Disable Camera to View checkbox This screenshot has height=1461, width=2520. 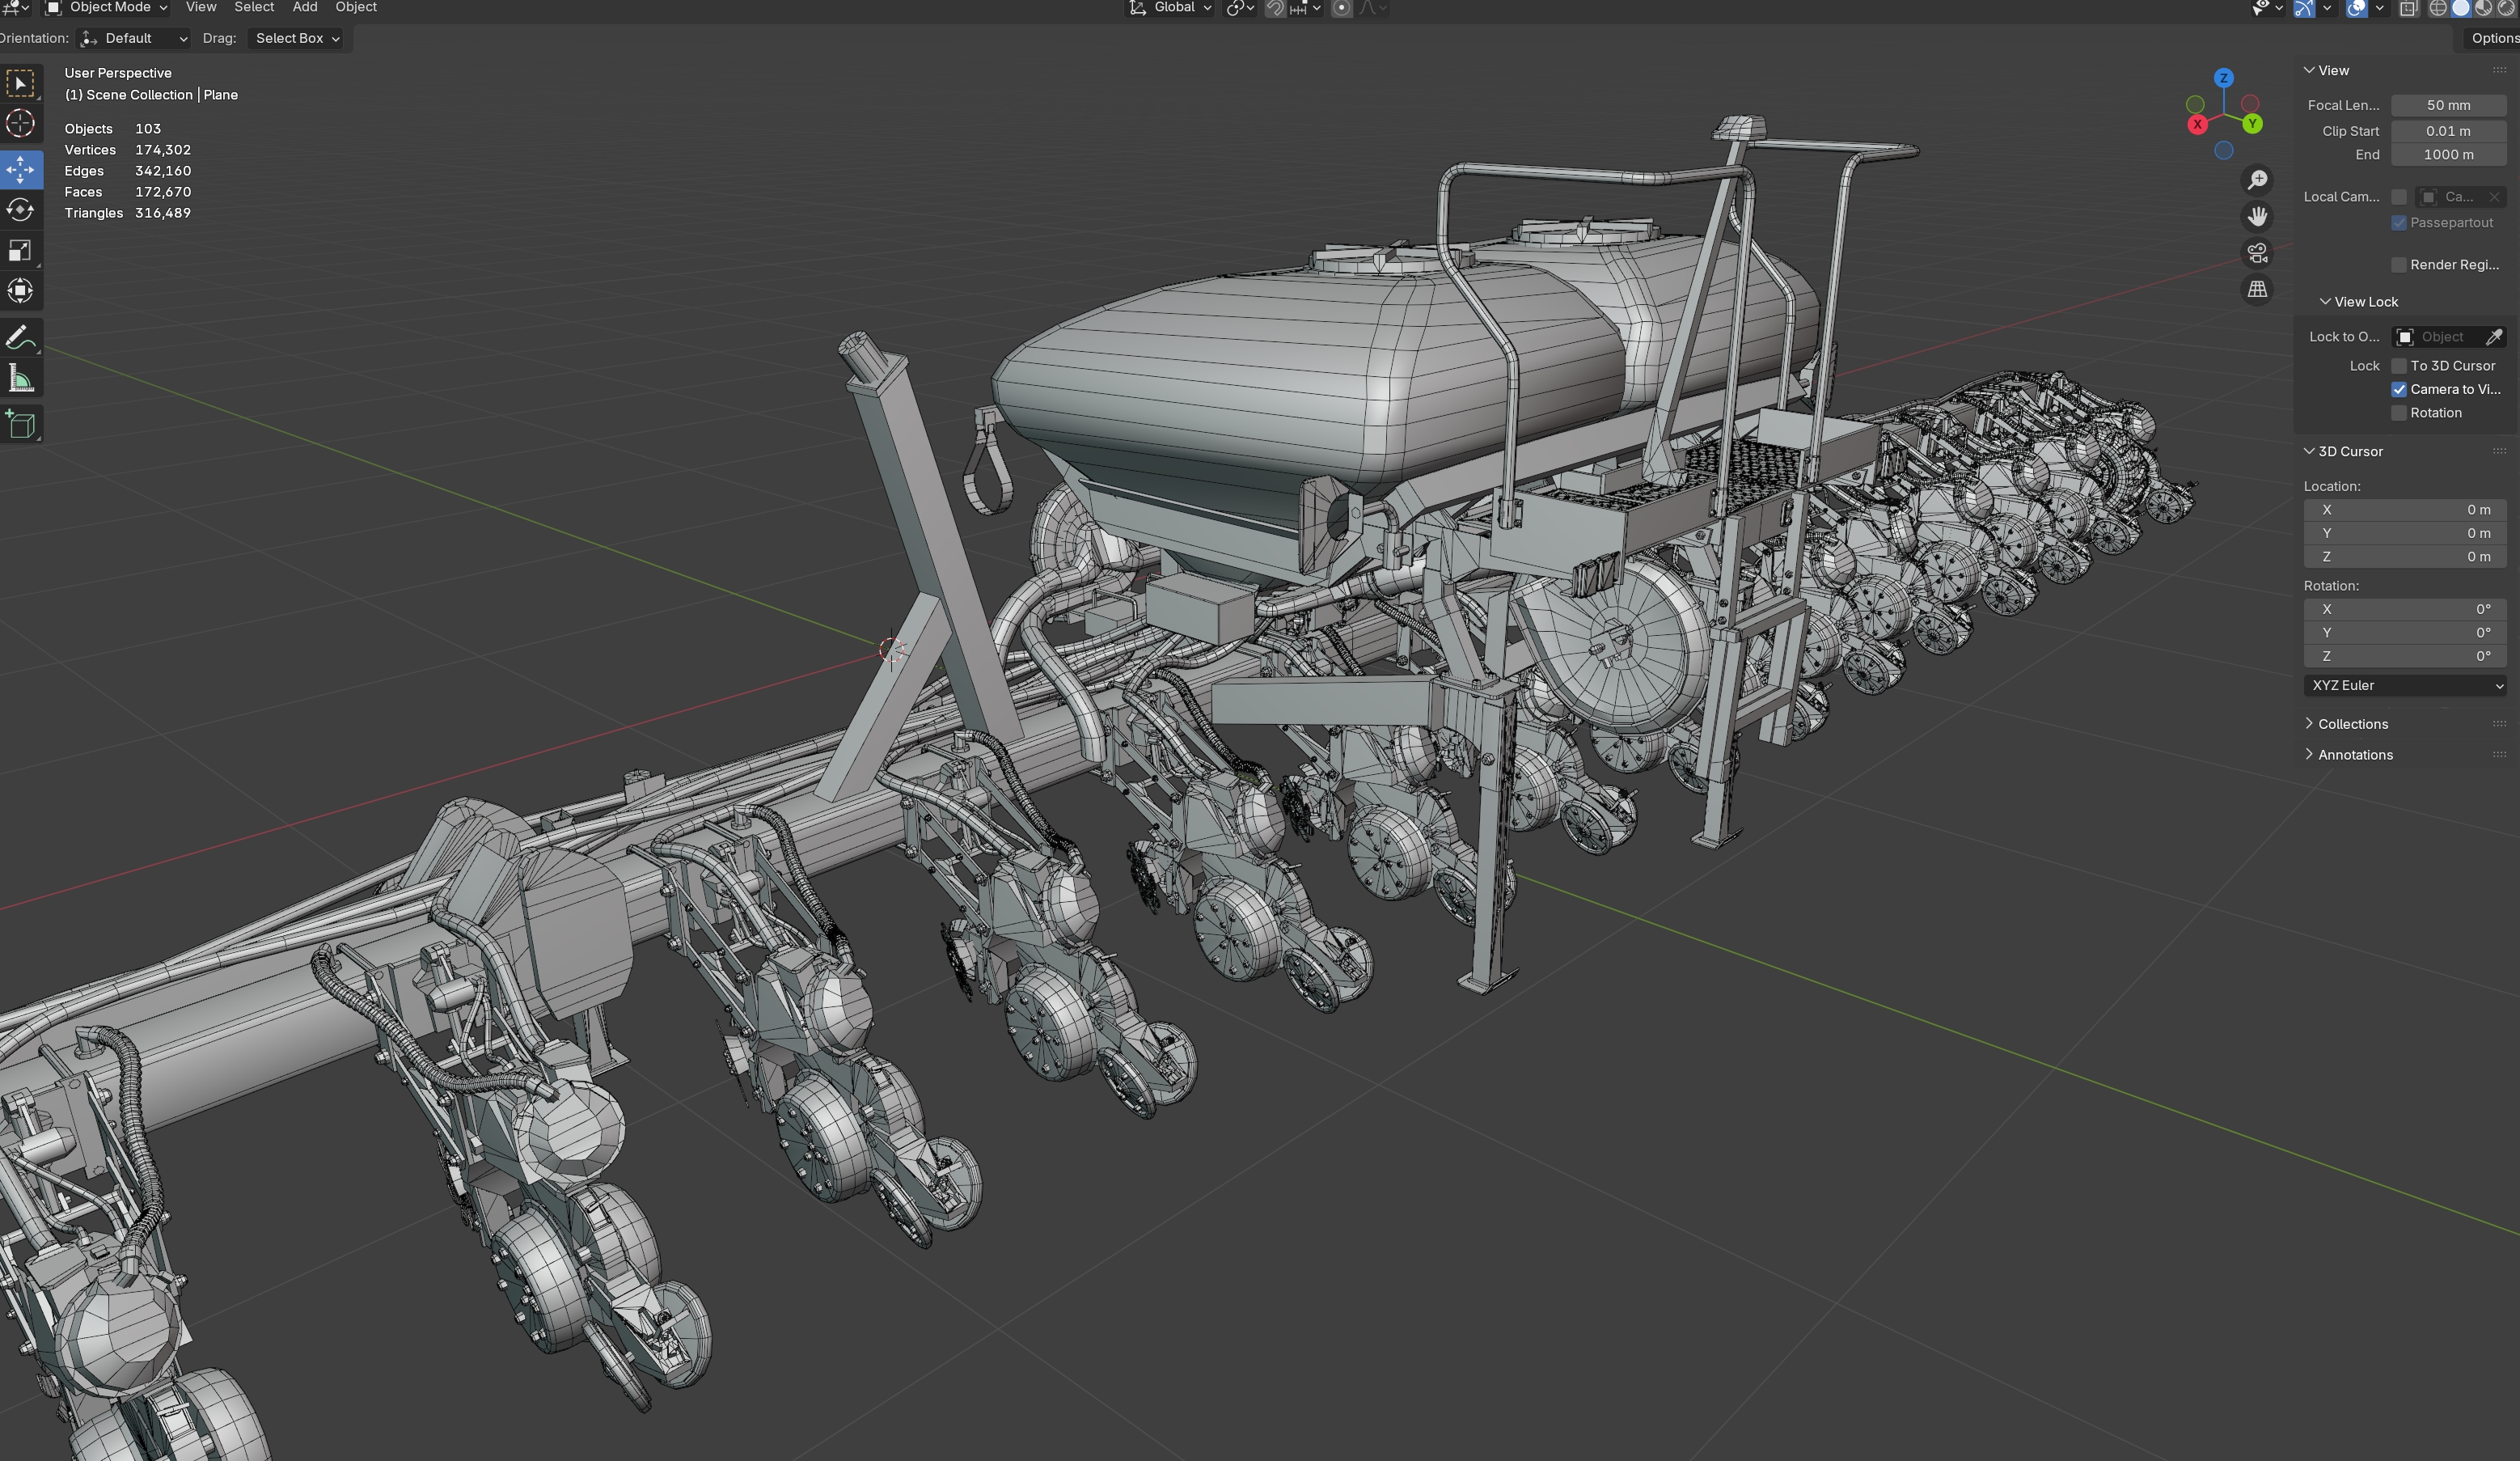click(x=2398, y=390)
